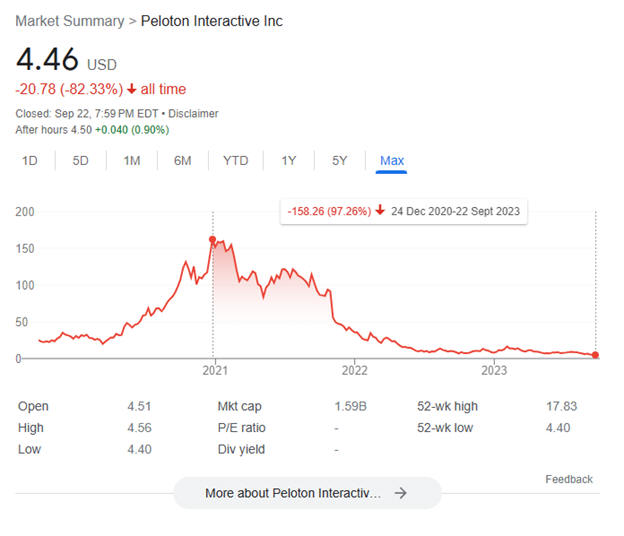Click the arrow in More about button
This screenshot has width=624, height=536.
tap(400, 493)
